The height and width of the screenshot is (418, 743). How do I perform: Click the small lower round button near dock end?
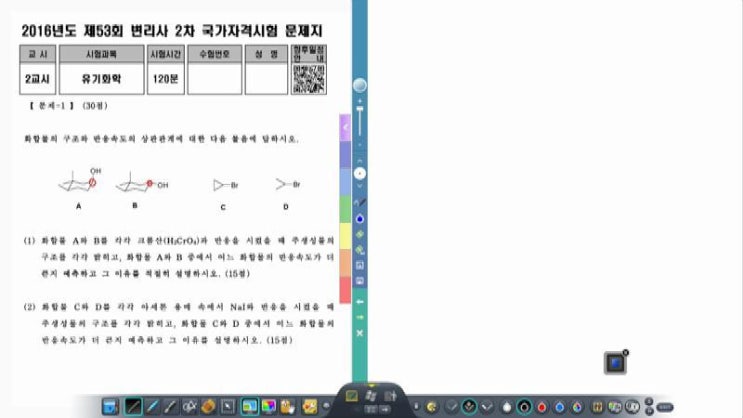(650, 411)
